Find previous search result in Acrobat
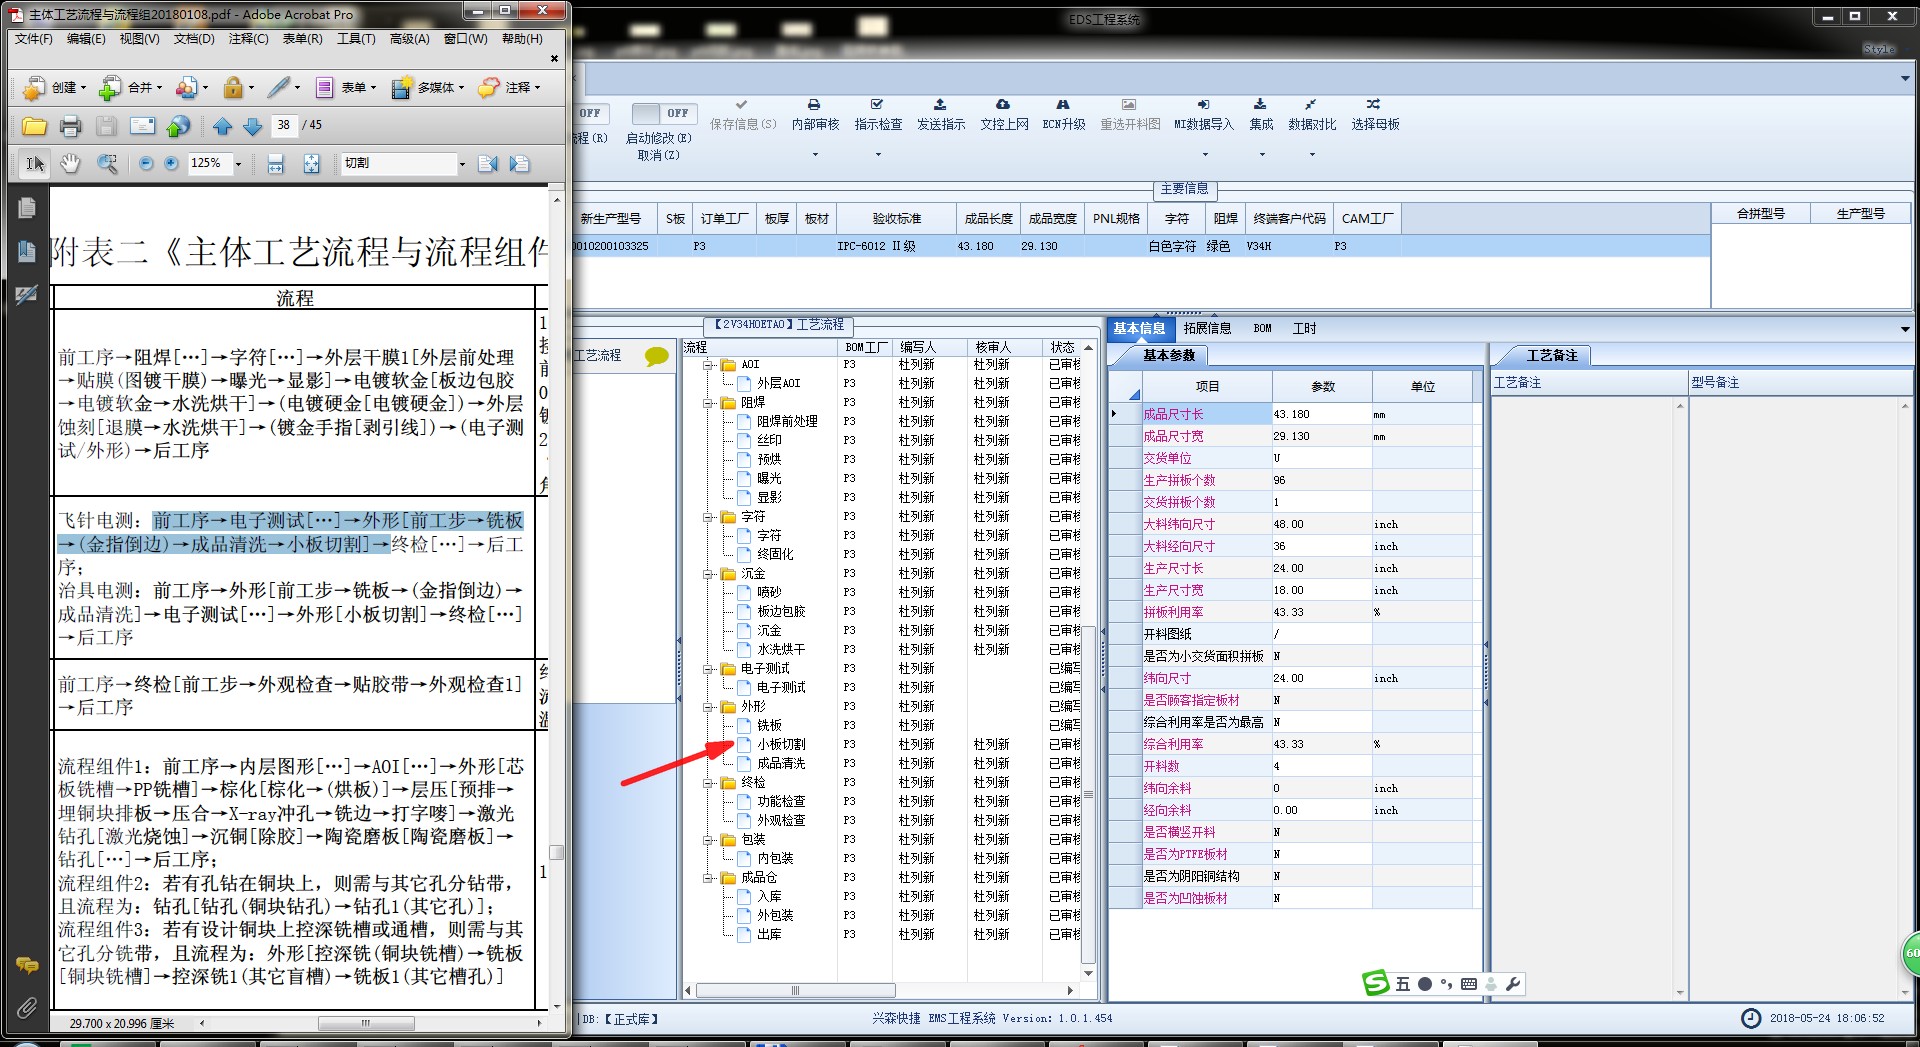 point(488,163)
